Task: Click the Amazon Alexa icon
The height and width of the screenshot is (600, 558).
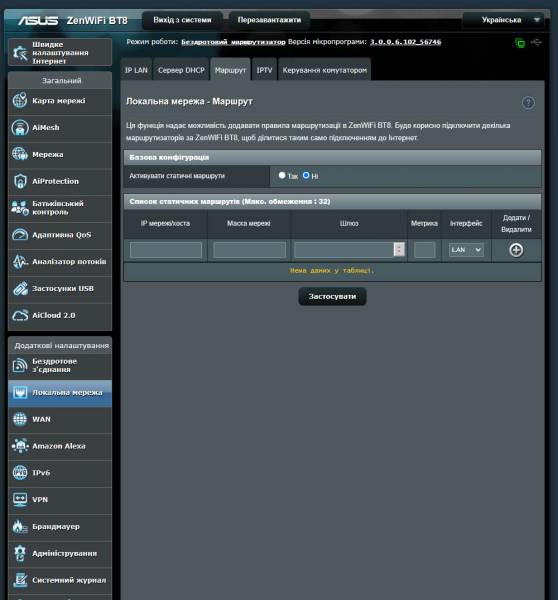Action: [x=20, y=446]
